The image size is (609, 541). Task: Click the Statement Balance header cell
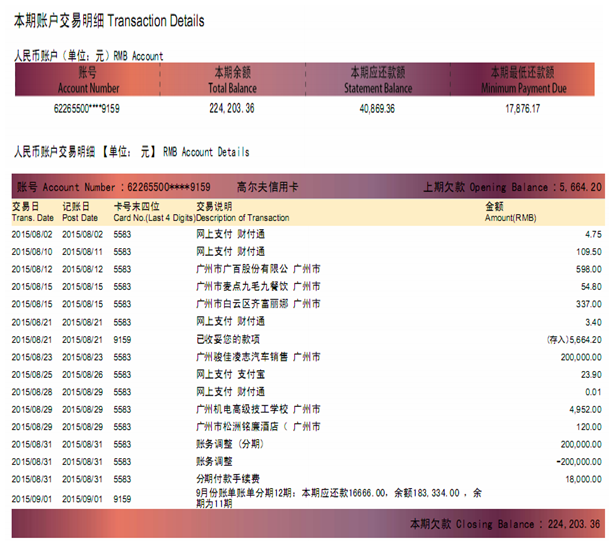(x=377, y=81)
